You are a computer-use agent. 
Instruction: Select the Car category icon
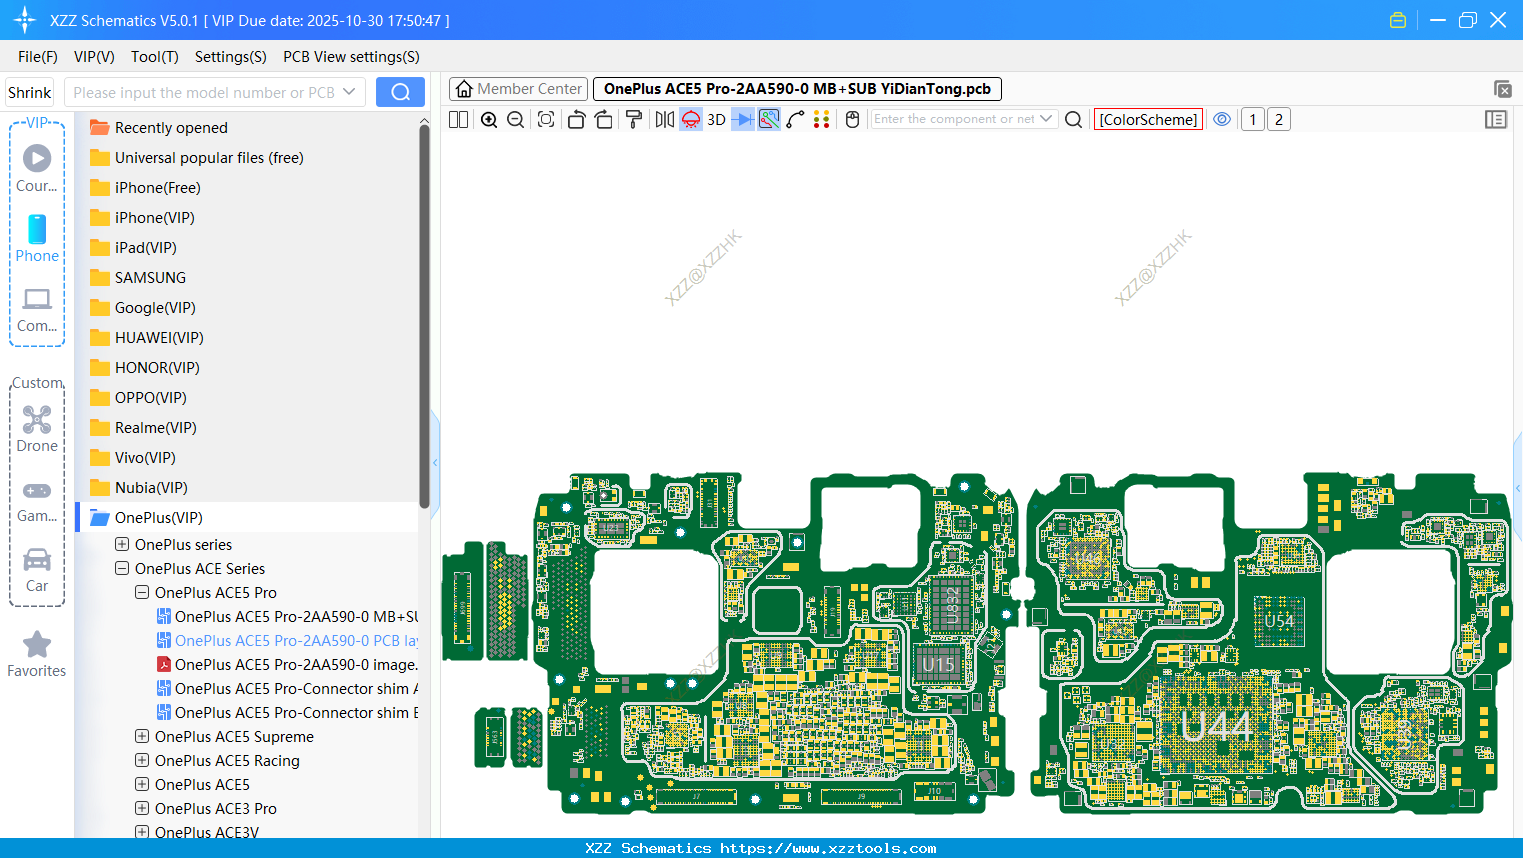[x=37, y=570]
